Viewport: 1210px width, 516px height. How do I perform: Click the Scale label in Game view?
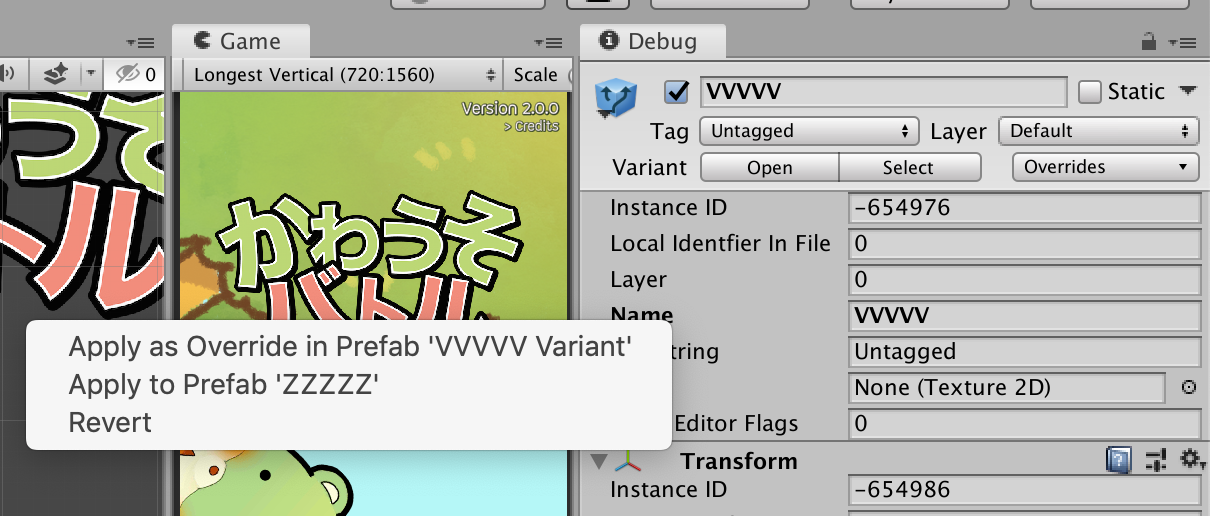click(535, 75)
